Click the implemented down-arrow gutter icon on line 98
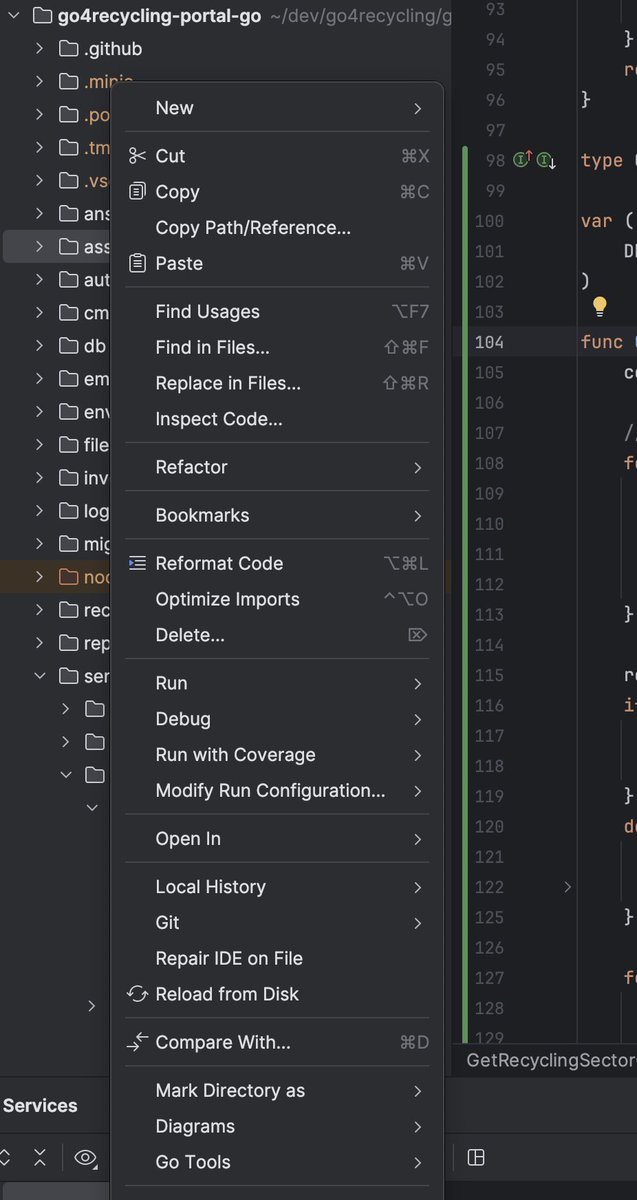 (546, 160)
